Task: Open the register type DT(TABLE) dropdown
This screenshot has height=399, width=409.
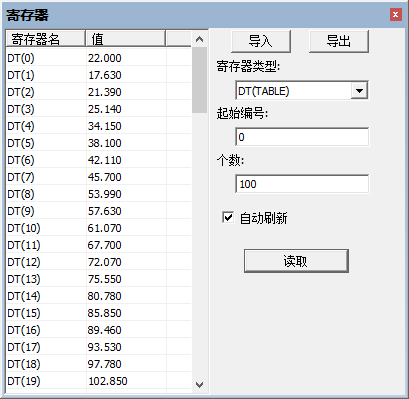Action: pos(302,90)
